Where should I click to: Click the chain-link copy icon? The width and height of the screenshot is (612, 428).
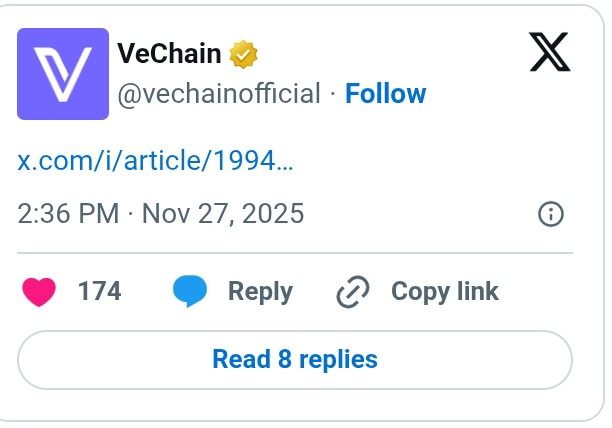353,292
